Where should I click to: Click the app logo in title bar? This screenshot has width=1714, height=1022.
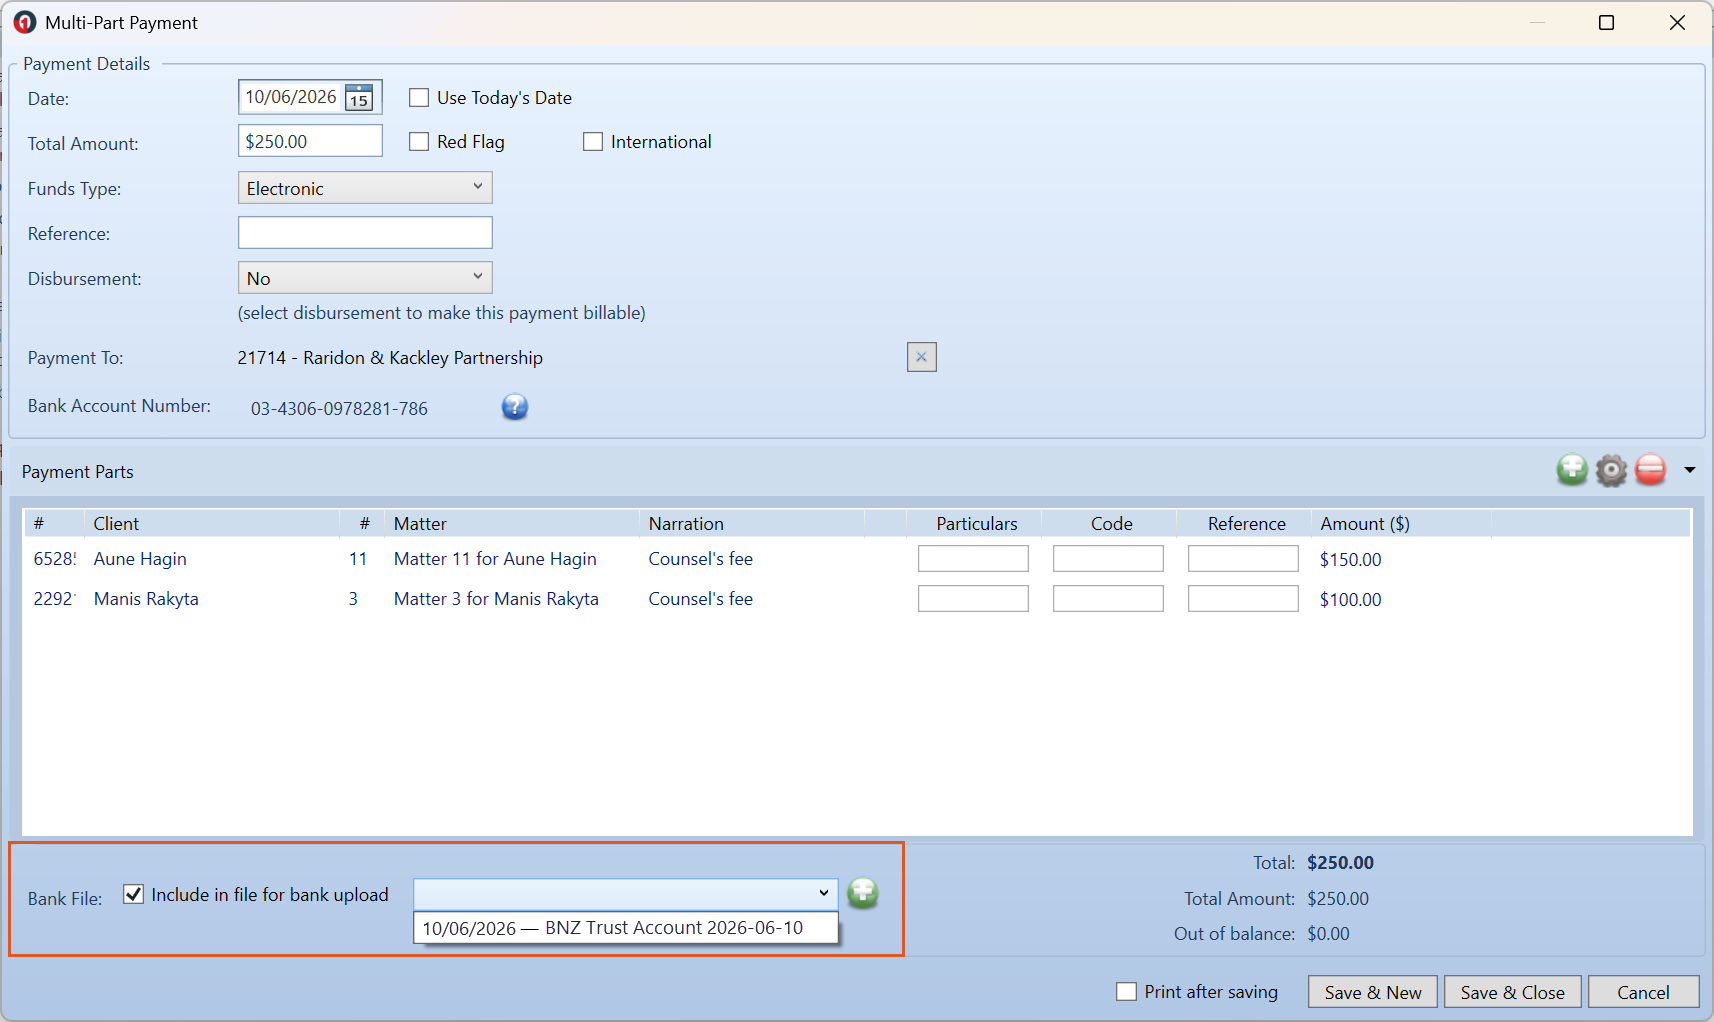[24, 22]
